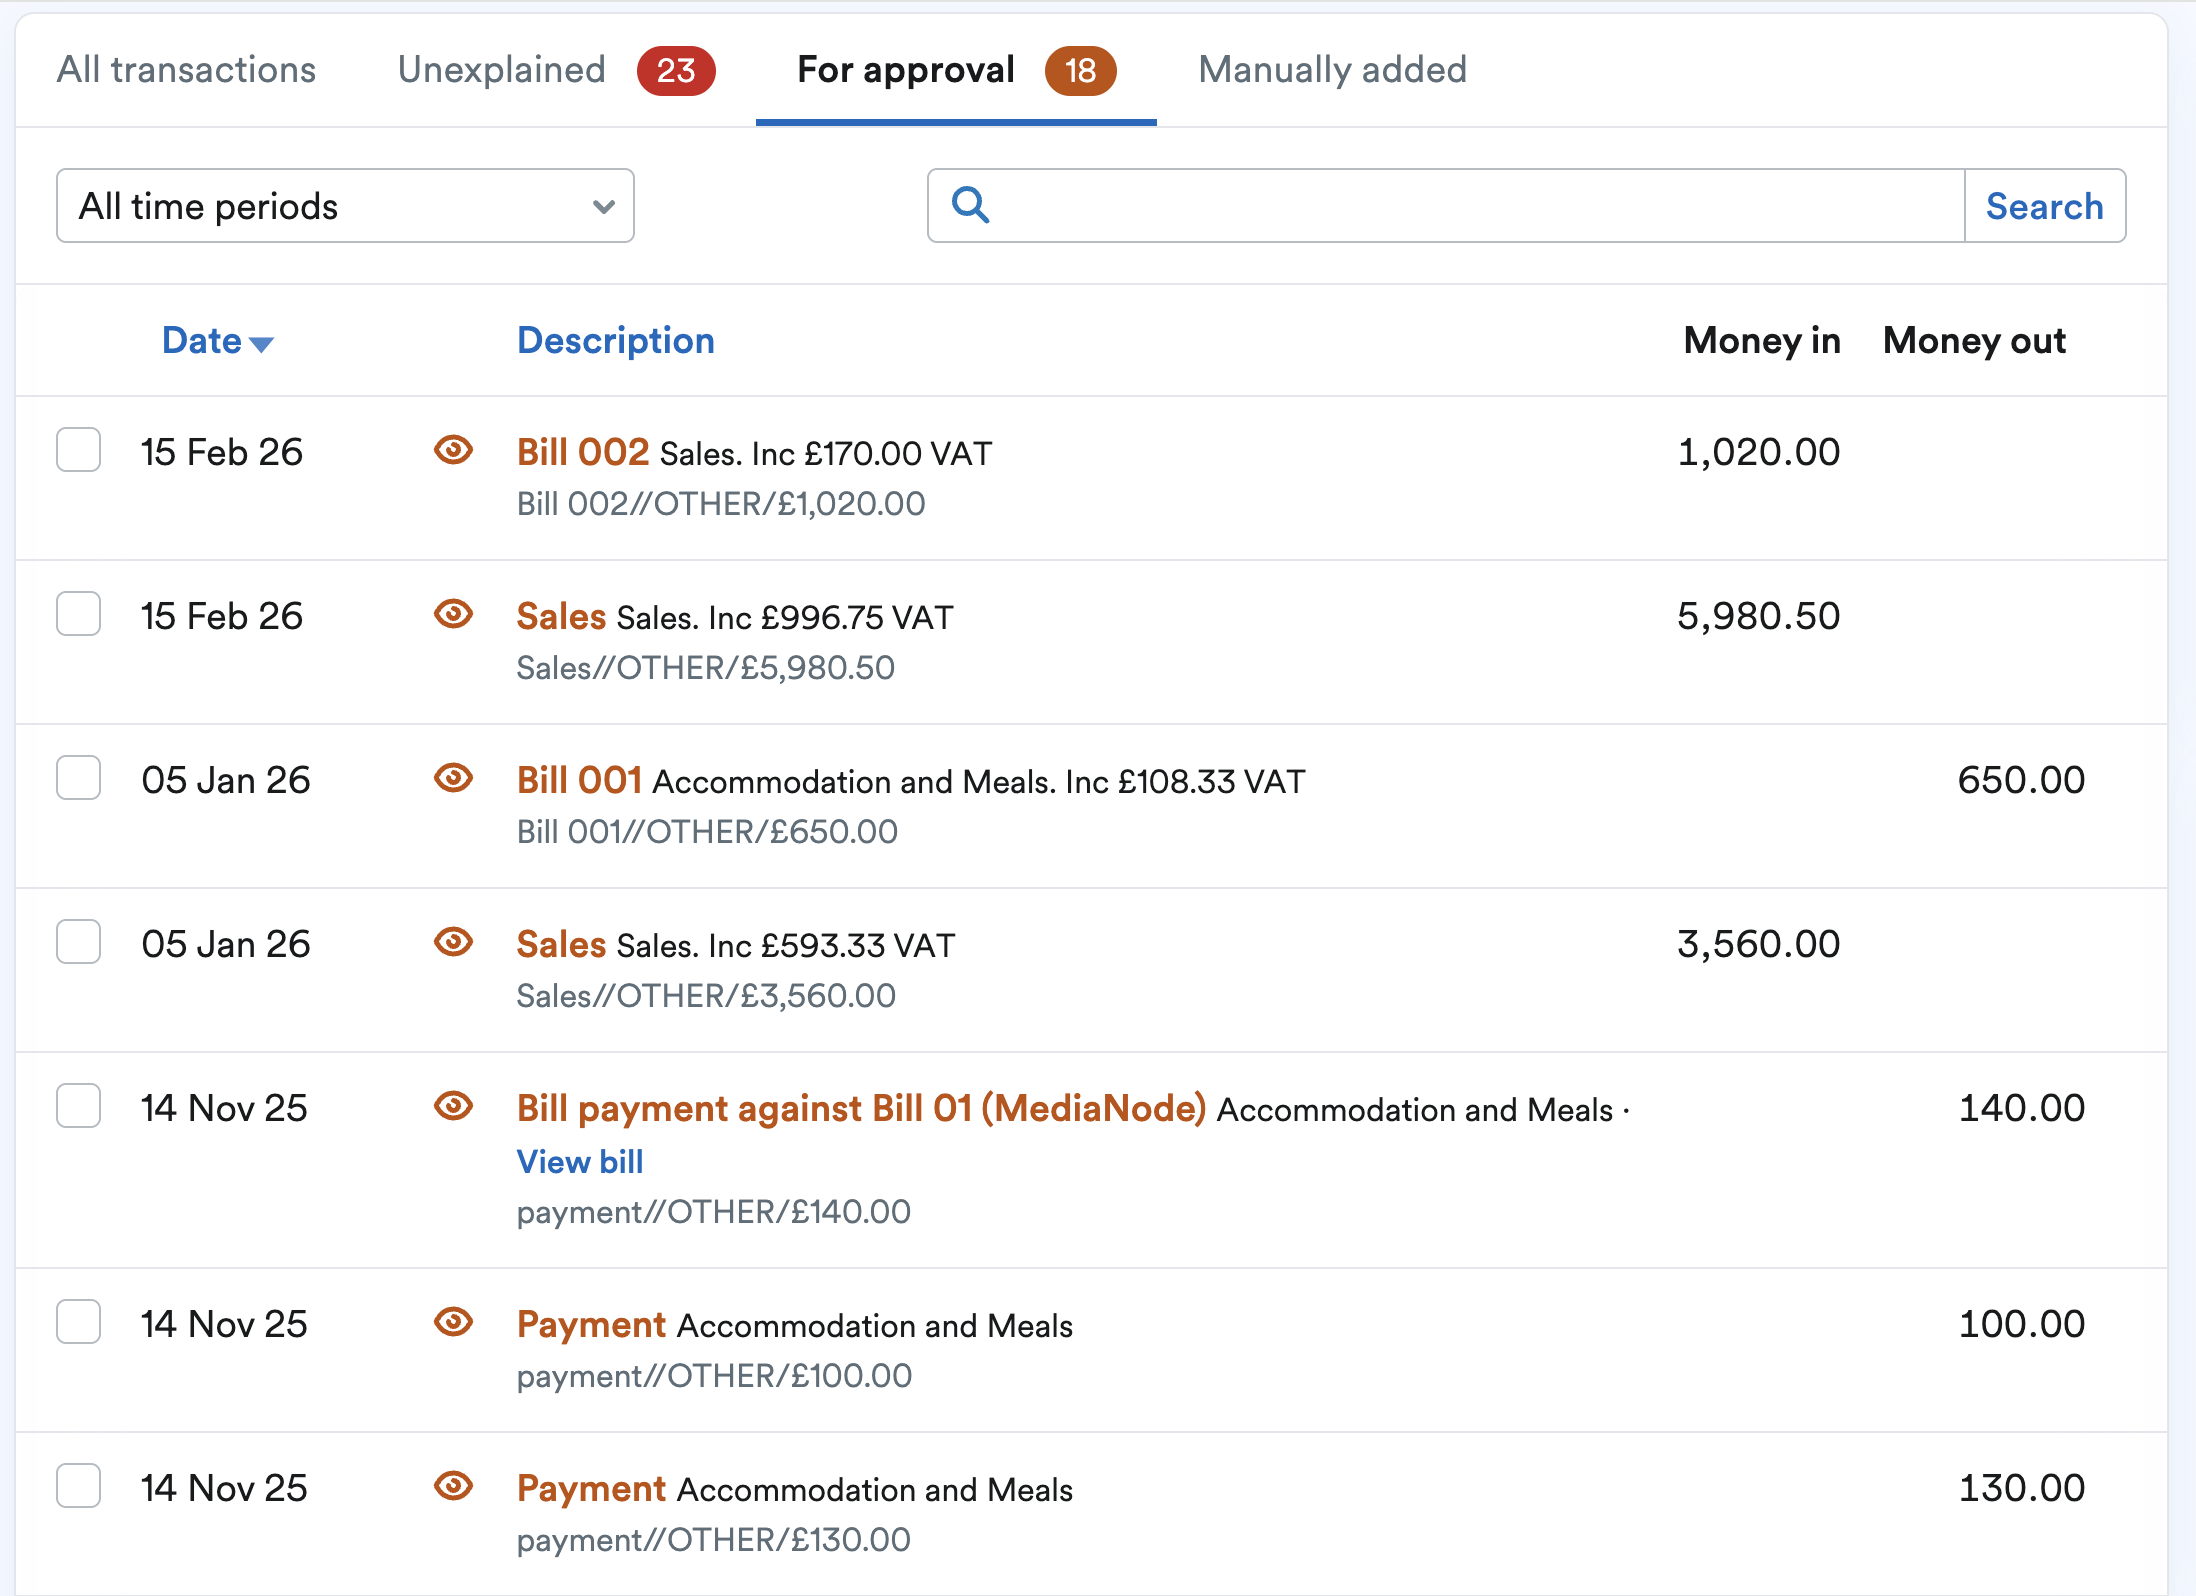The width and height of the screenshot is (2196, 1596).
Task: Click the 5,980.50 money in amount
Action: click(1758, 616)
